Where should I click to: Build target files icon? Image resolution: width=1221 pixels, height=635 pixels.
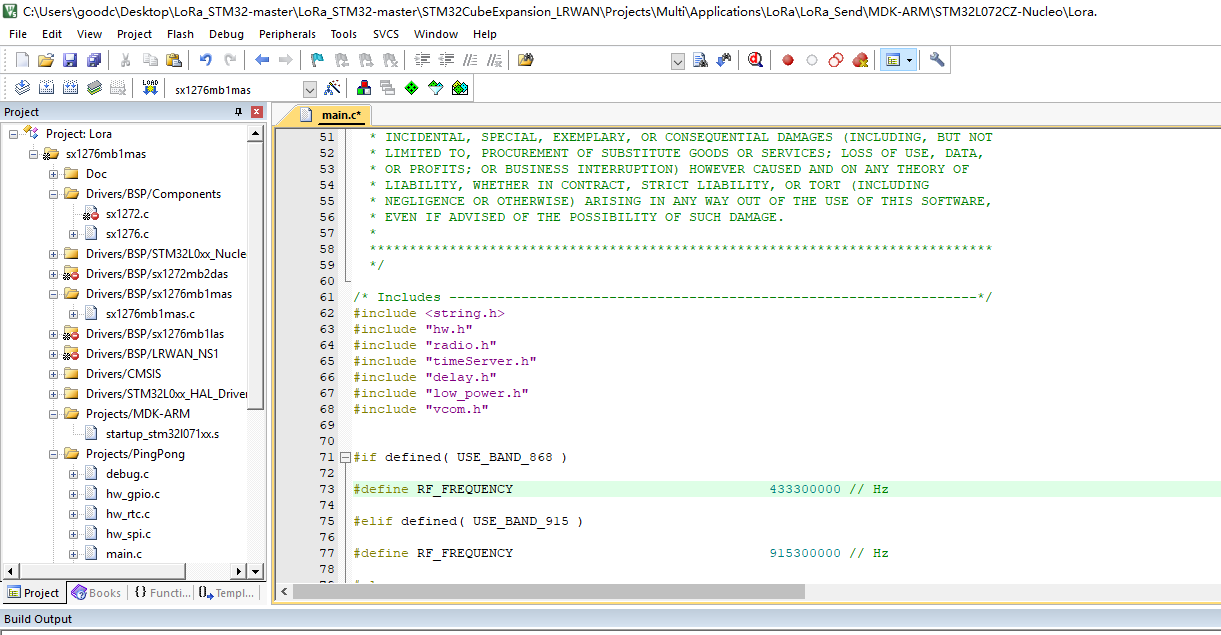tap(46, 88)
